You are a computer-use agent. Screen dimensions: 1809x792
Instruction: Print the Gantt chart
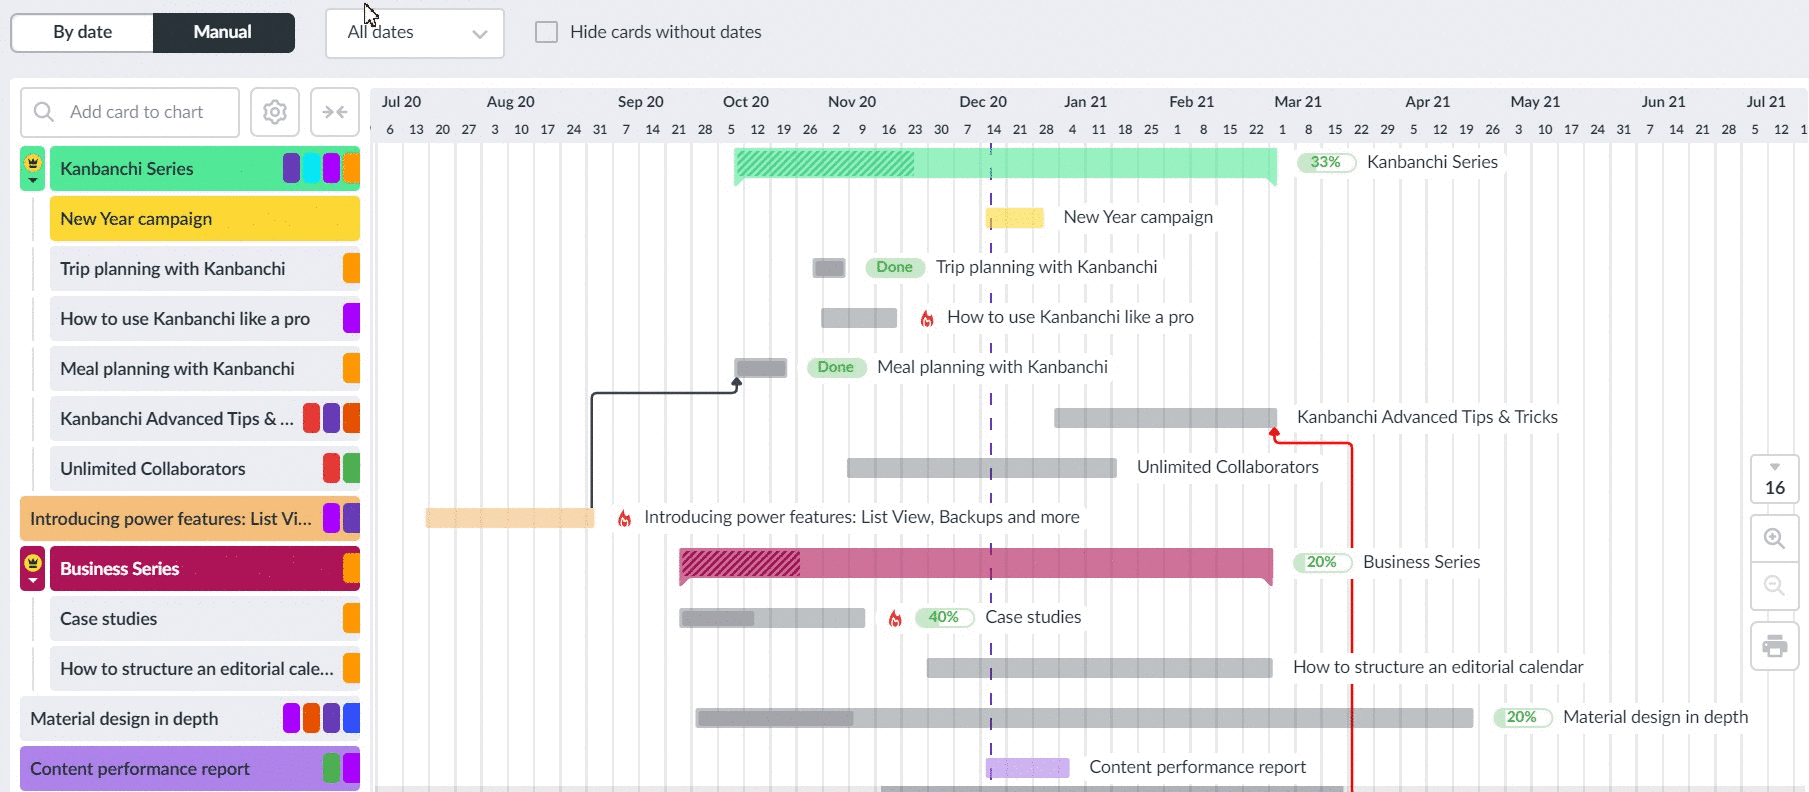[x=1775, y=646]
